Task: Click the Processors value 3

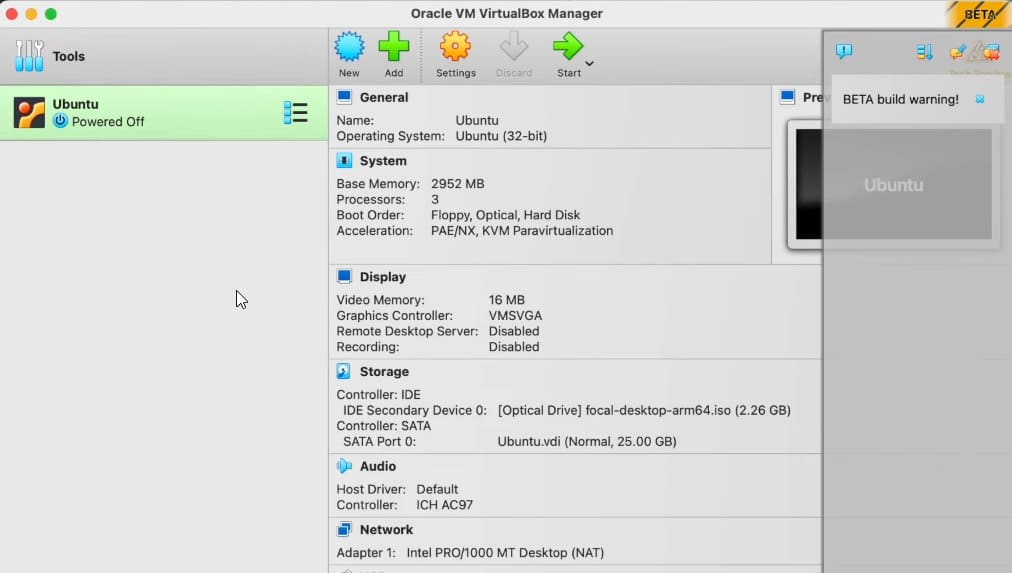Action: (435, 199)
